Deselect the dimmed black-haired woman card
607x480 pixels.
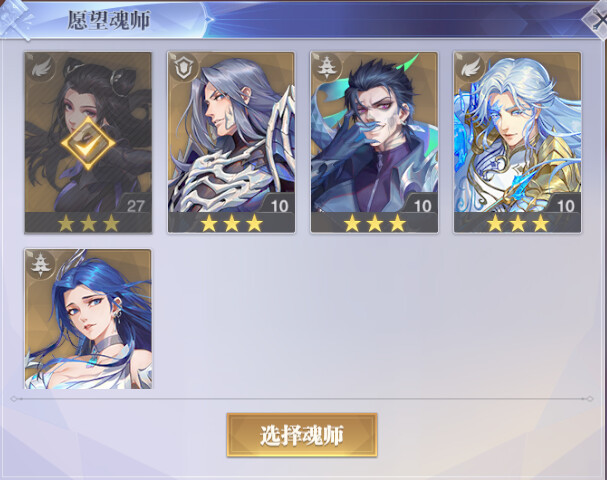[x=88, y=142]
